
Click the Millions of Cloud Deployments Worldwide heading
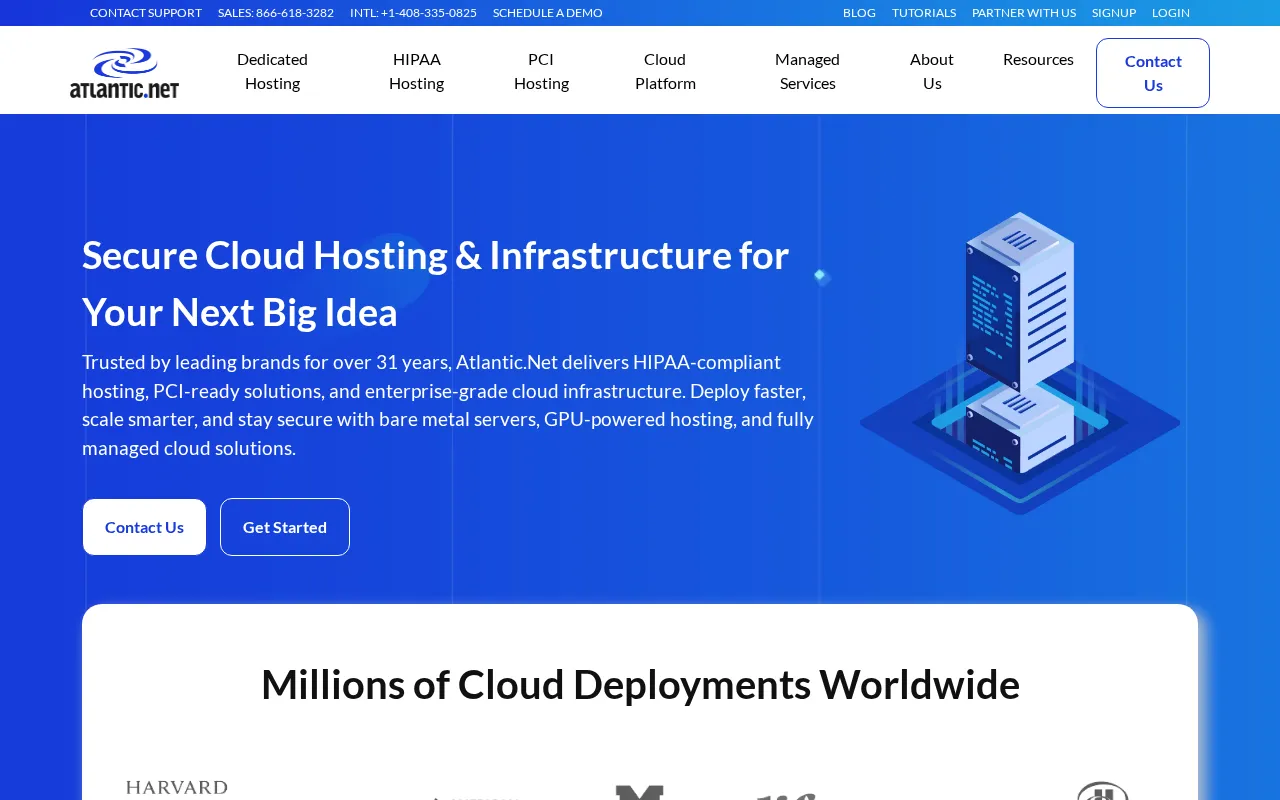640,684
